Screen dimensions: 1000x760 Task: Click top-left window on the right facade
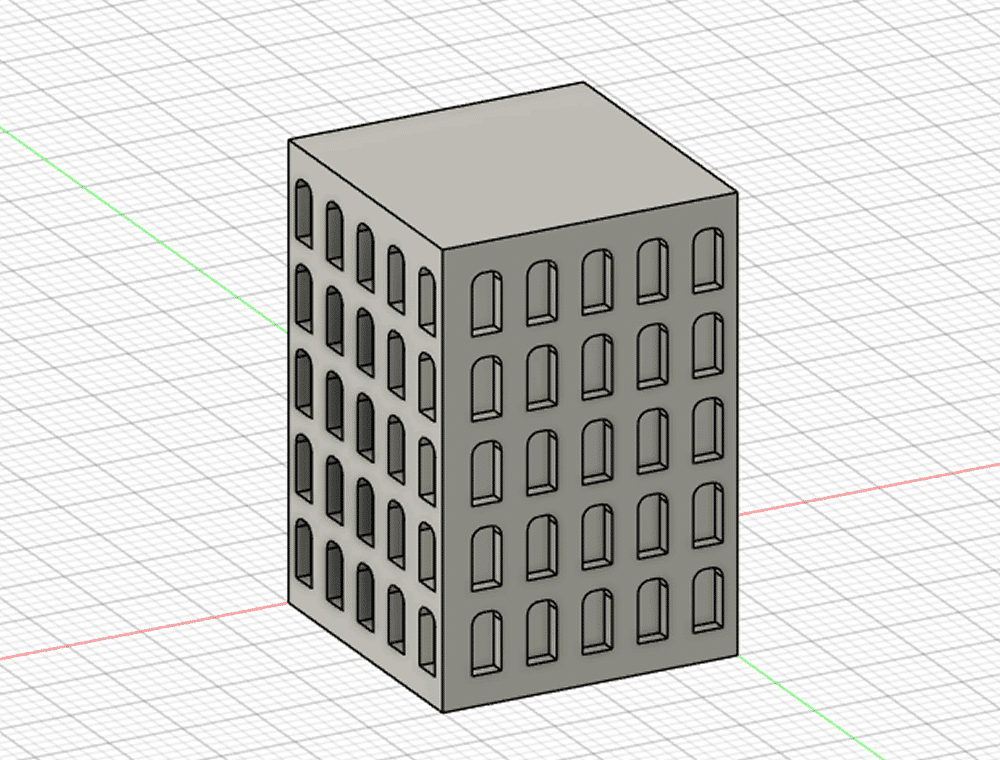point(486,301)
